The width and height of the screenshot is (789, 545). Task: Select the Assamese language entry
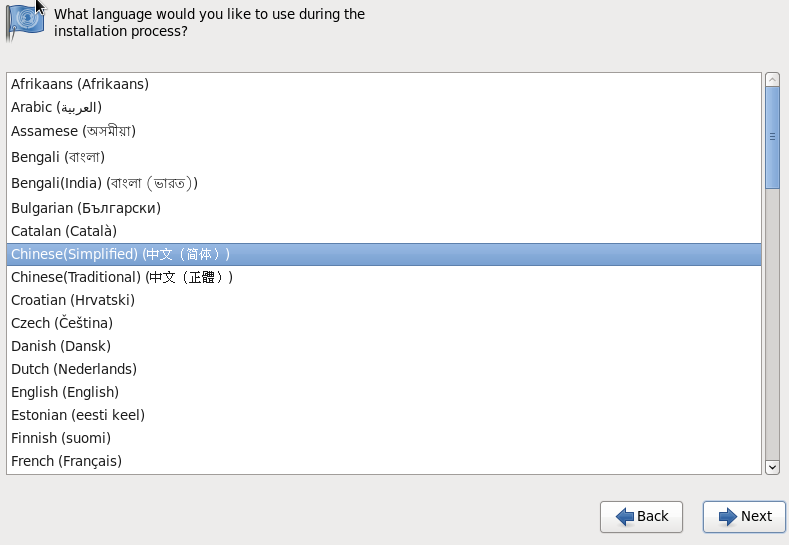pos(384,131)
